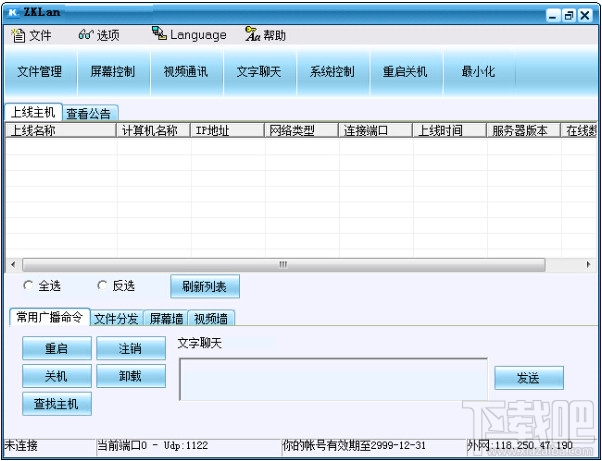Click the ZKLan title bar app icon
This screenshot has height=461, width=602.
tap(13, 13)
